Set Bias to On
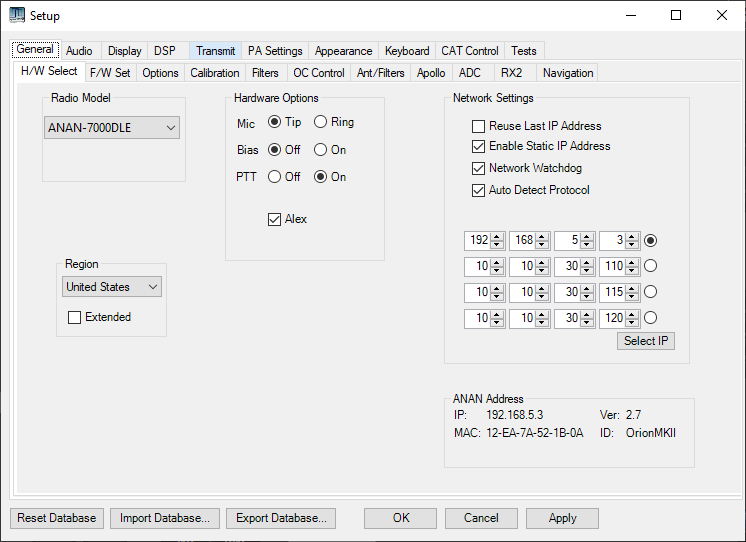 tap(320, 150)
